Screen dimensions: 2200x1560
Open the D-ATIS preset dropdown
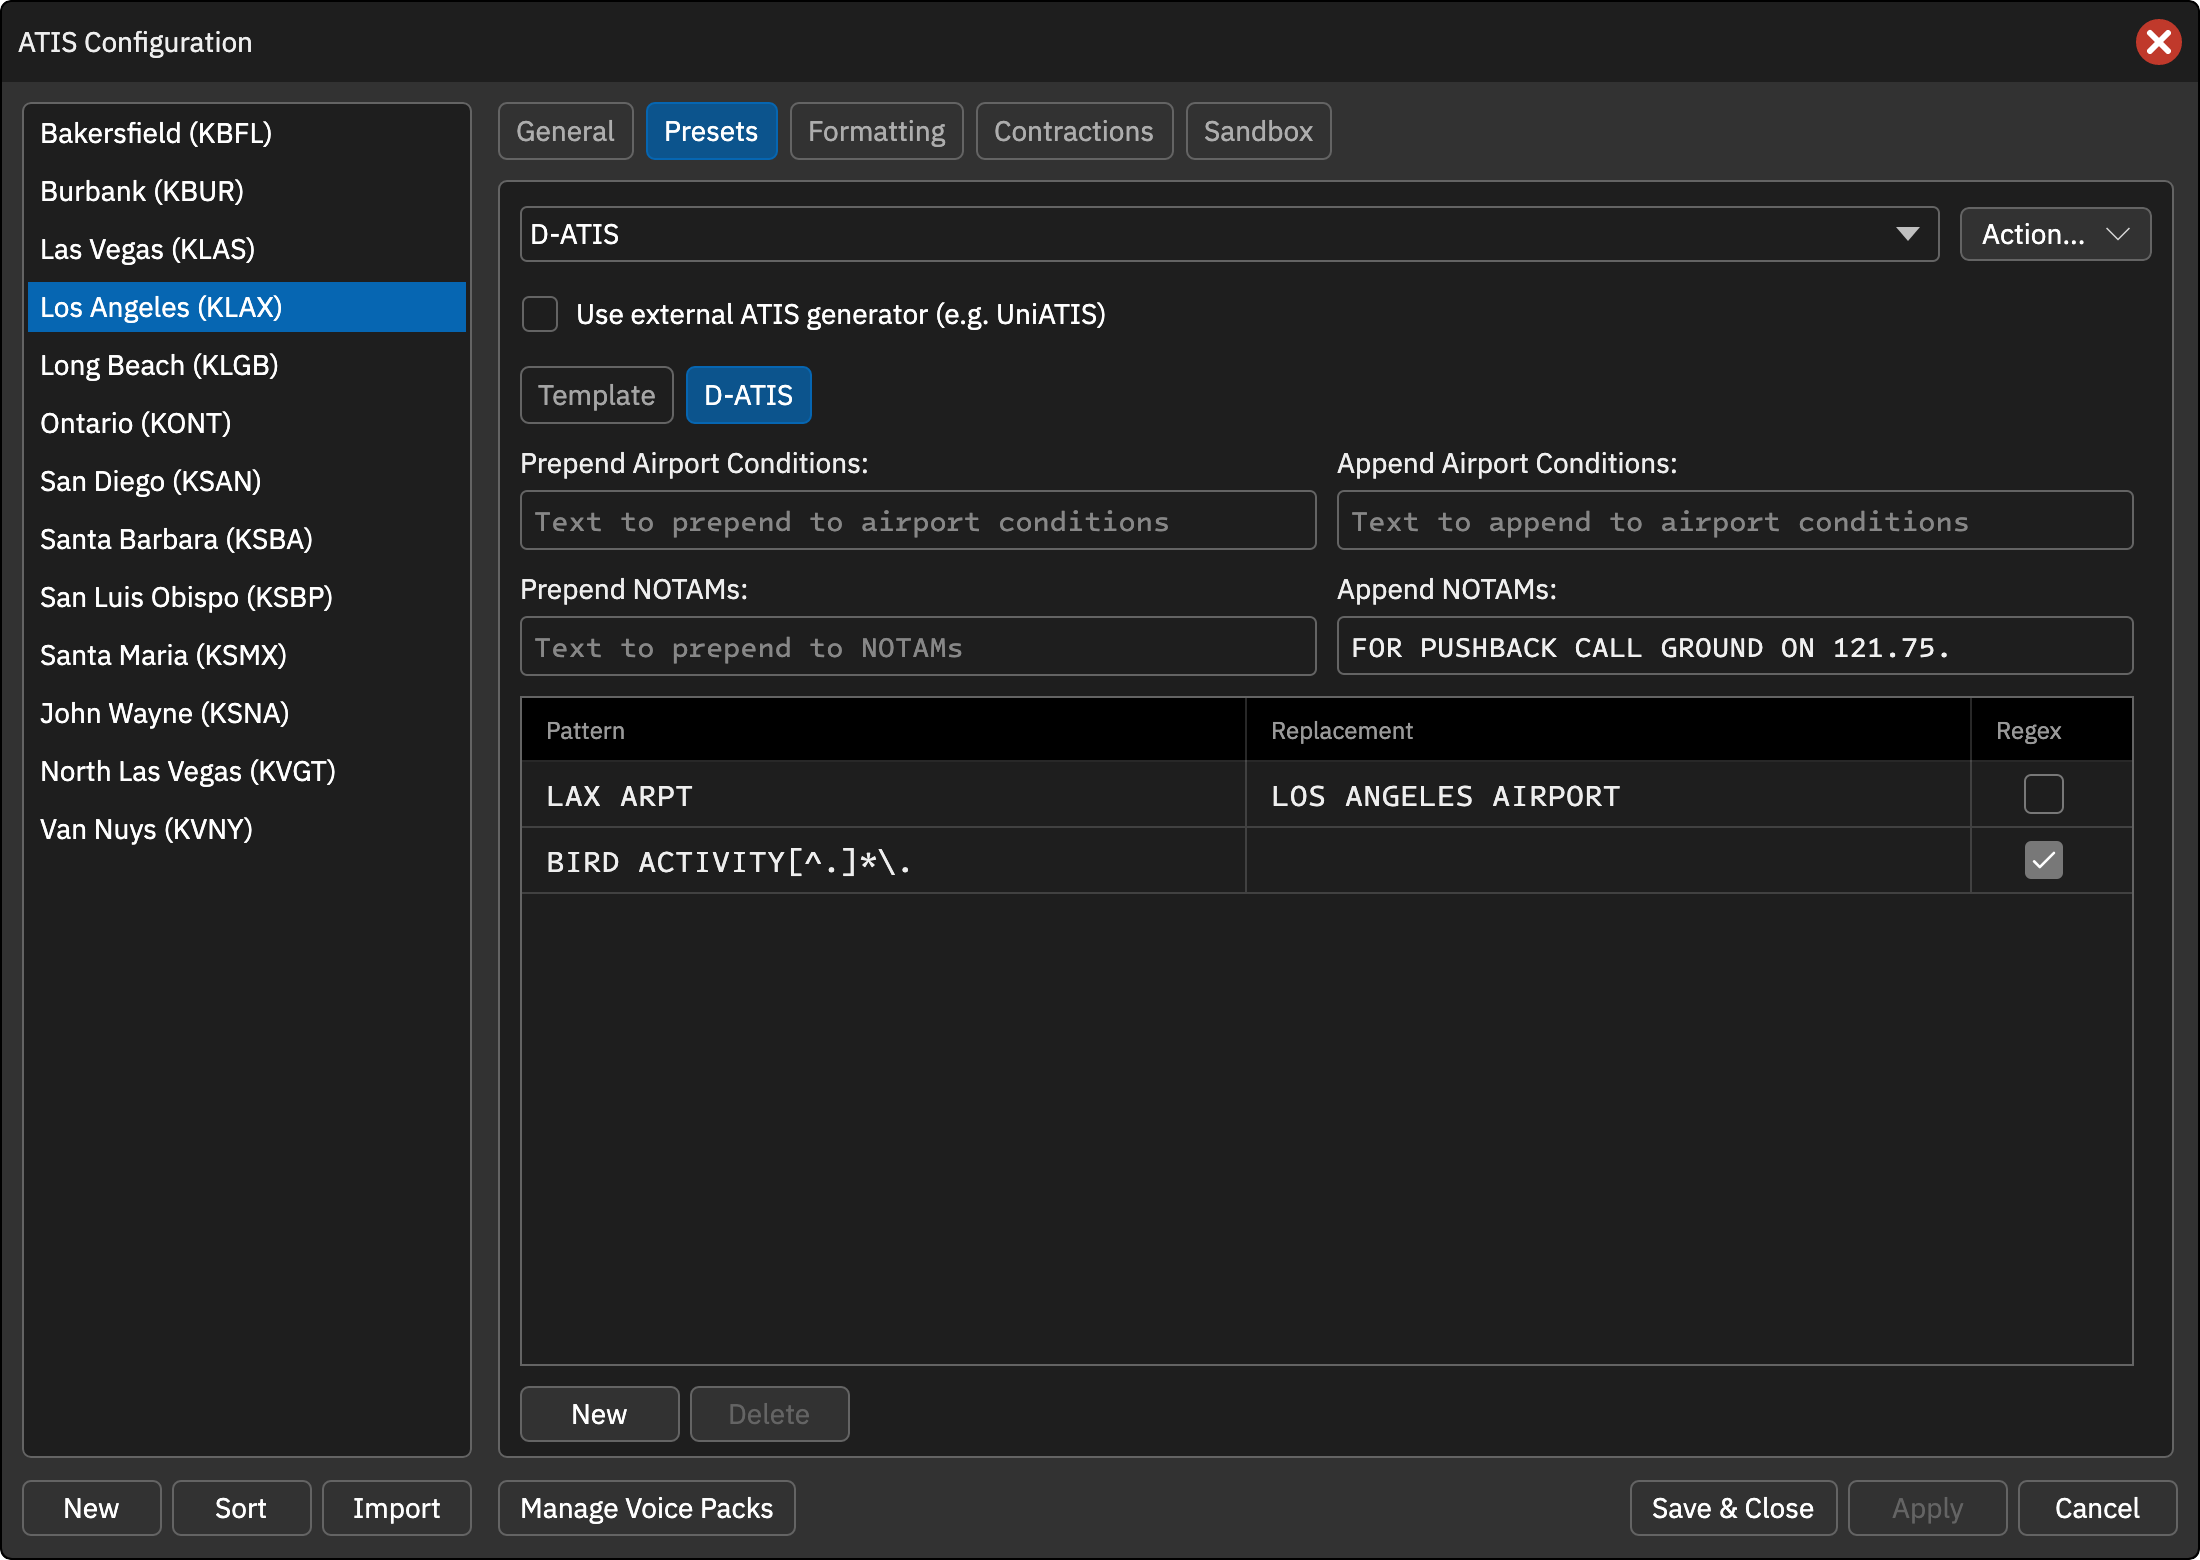pyautogui.click(x=1229, y=234)
